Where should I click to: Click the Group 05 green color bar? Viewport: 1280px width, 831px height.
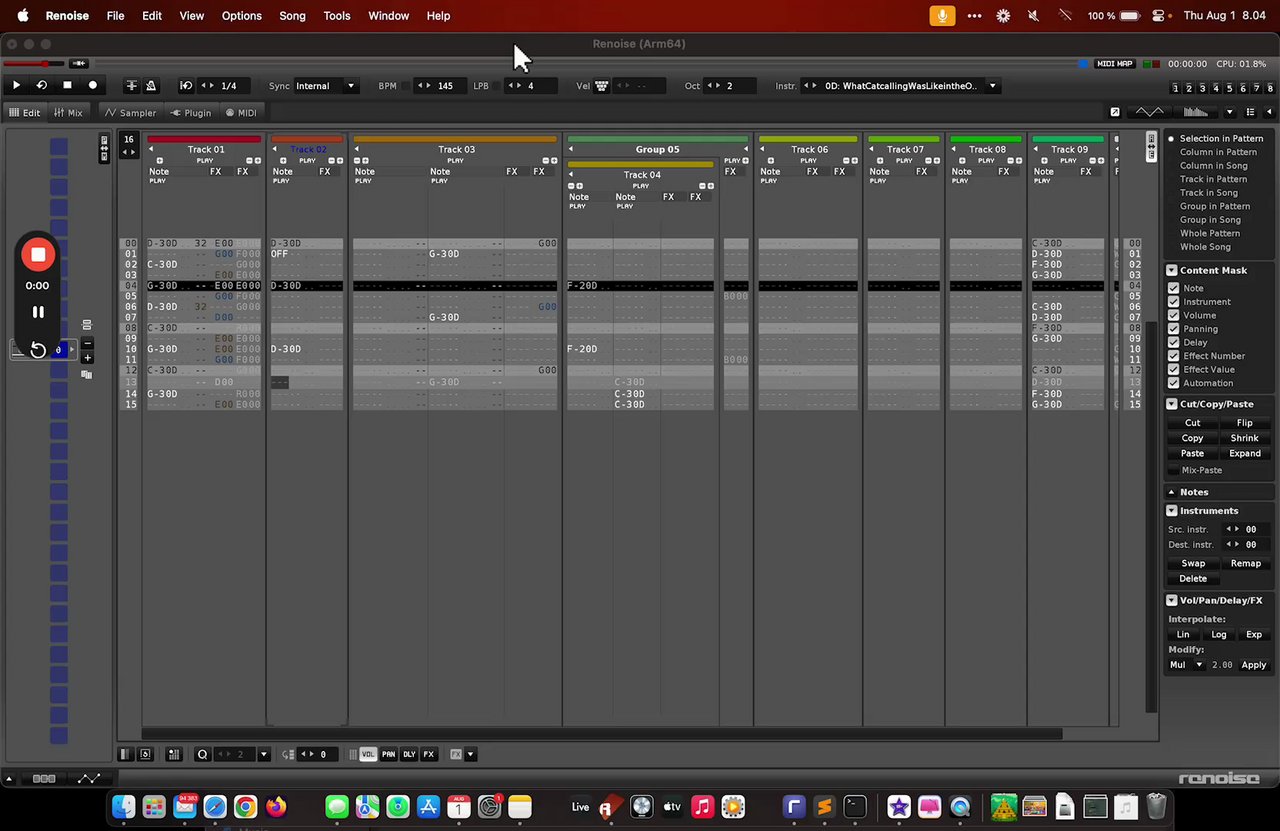point(657,139)
